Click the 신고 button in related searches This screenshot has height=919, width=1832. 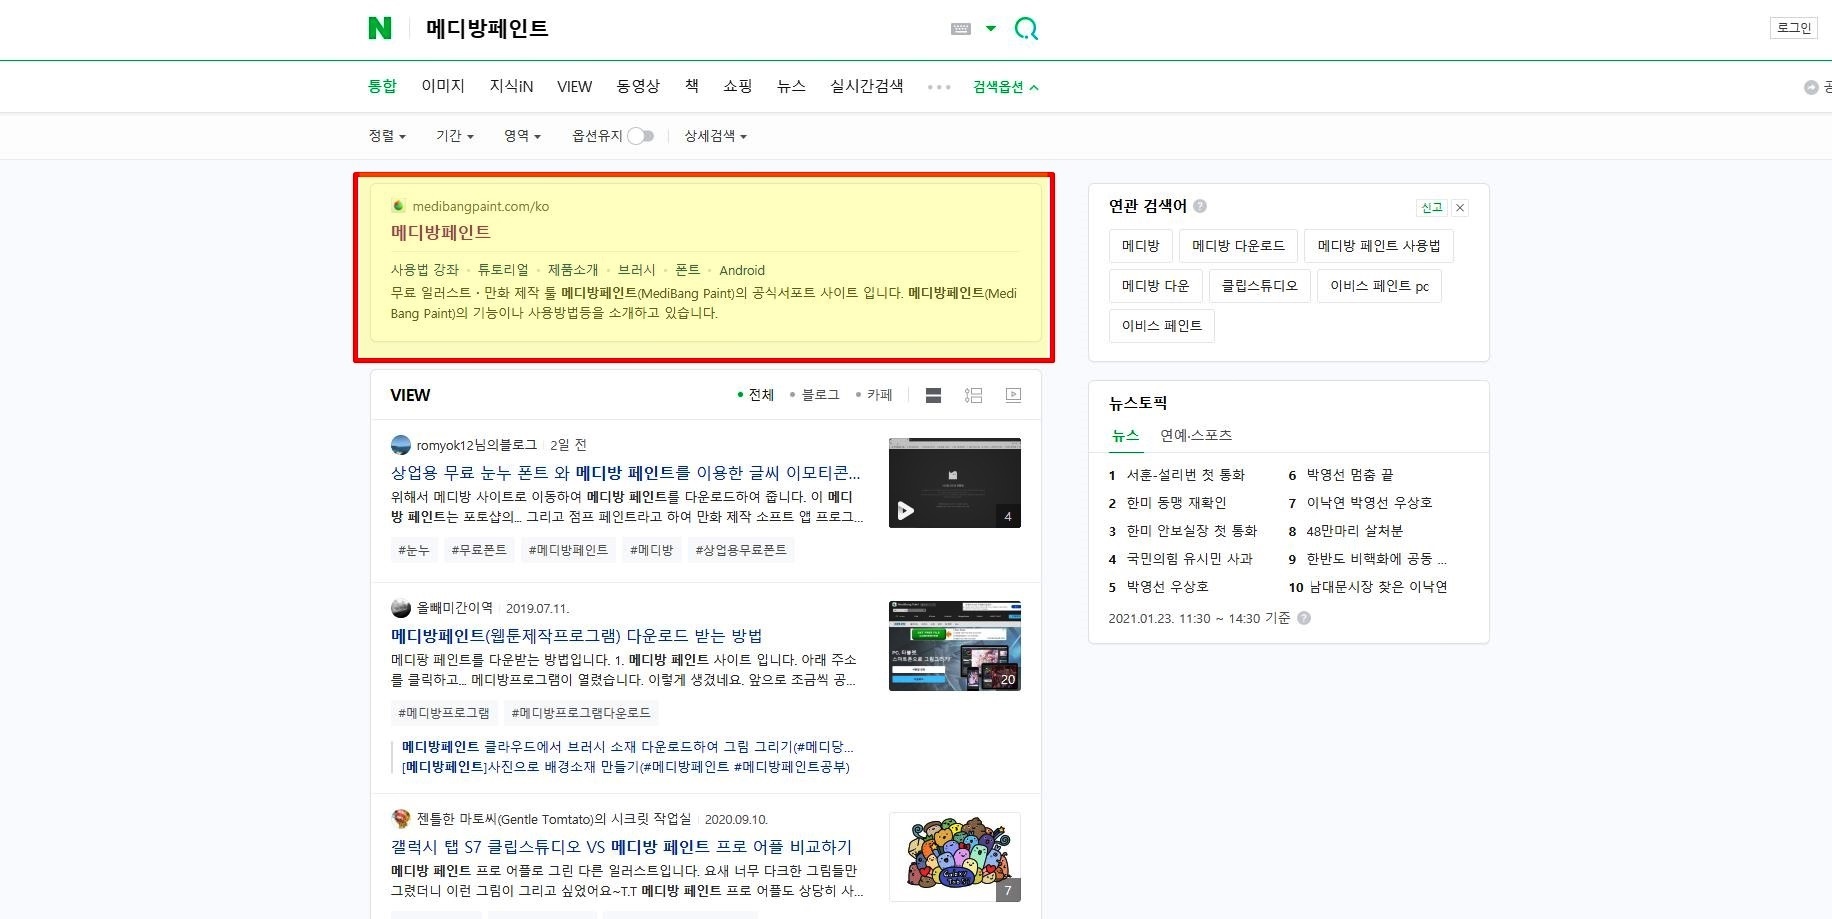pyautogui.click(x=1432, y=208)
